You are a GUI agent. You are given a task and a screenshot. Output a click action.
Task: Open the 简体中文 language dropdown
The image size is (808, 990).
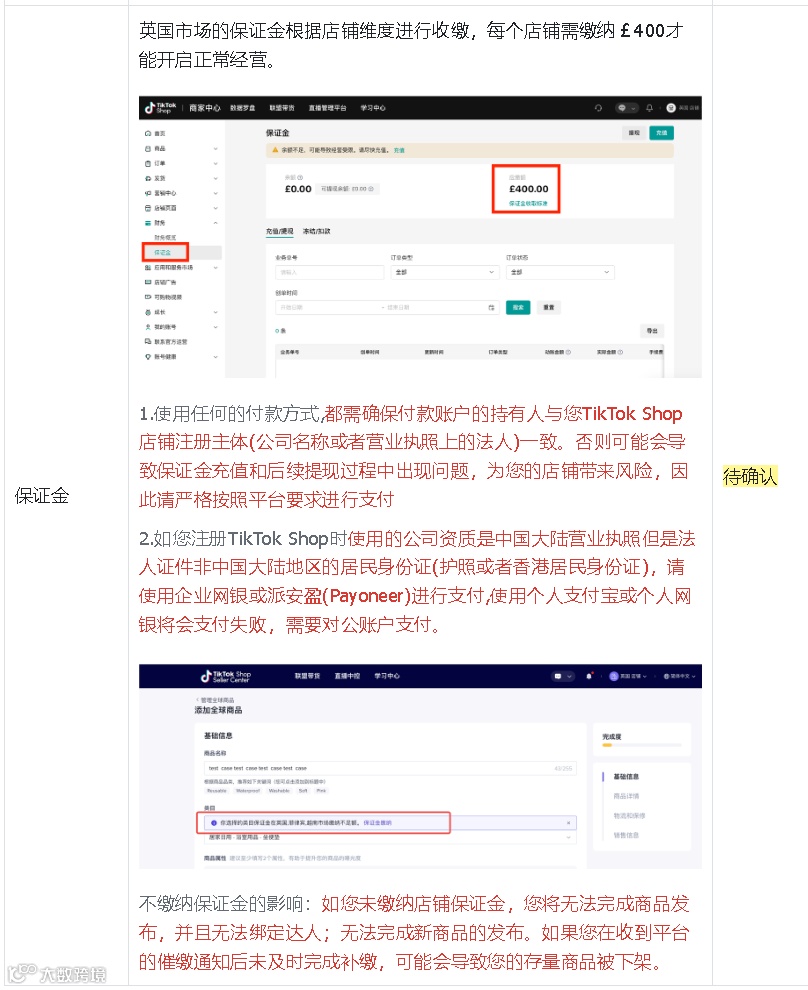[x=680, y=676]
